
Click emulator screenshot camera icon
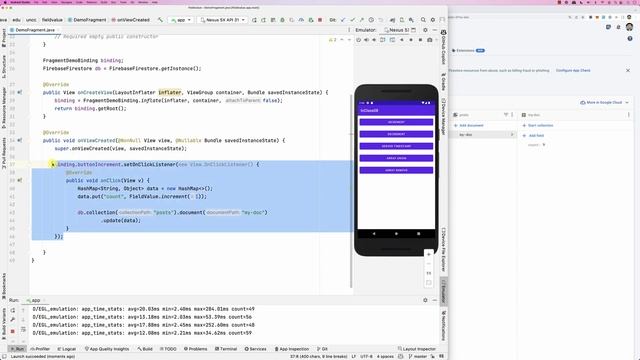coord(430,40)
